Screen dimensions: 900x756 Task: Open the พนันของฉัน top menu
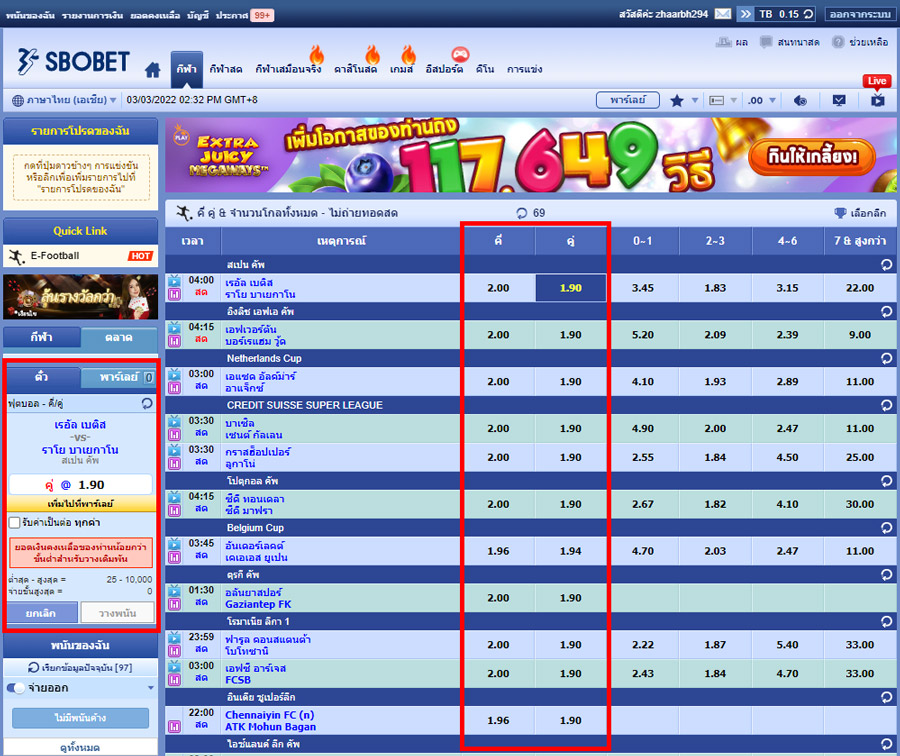click(30, 15)
